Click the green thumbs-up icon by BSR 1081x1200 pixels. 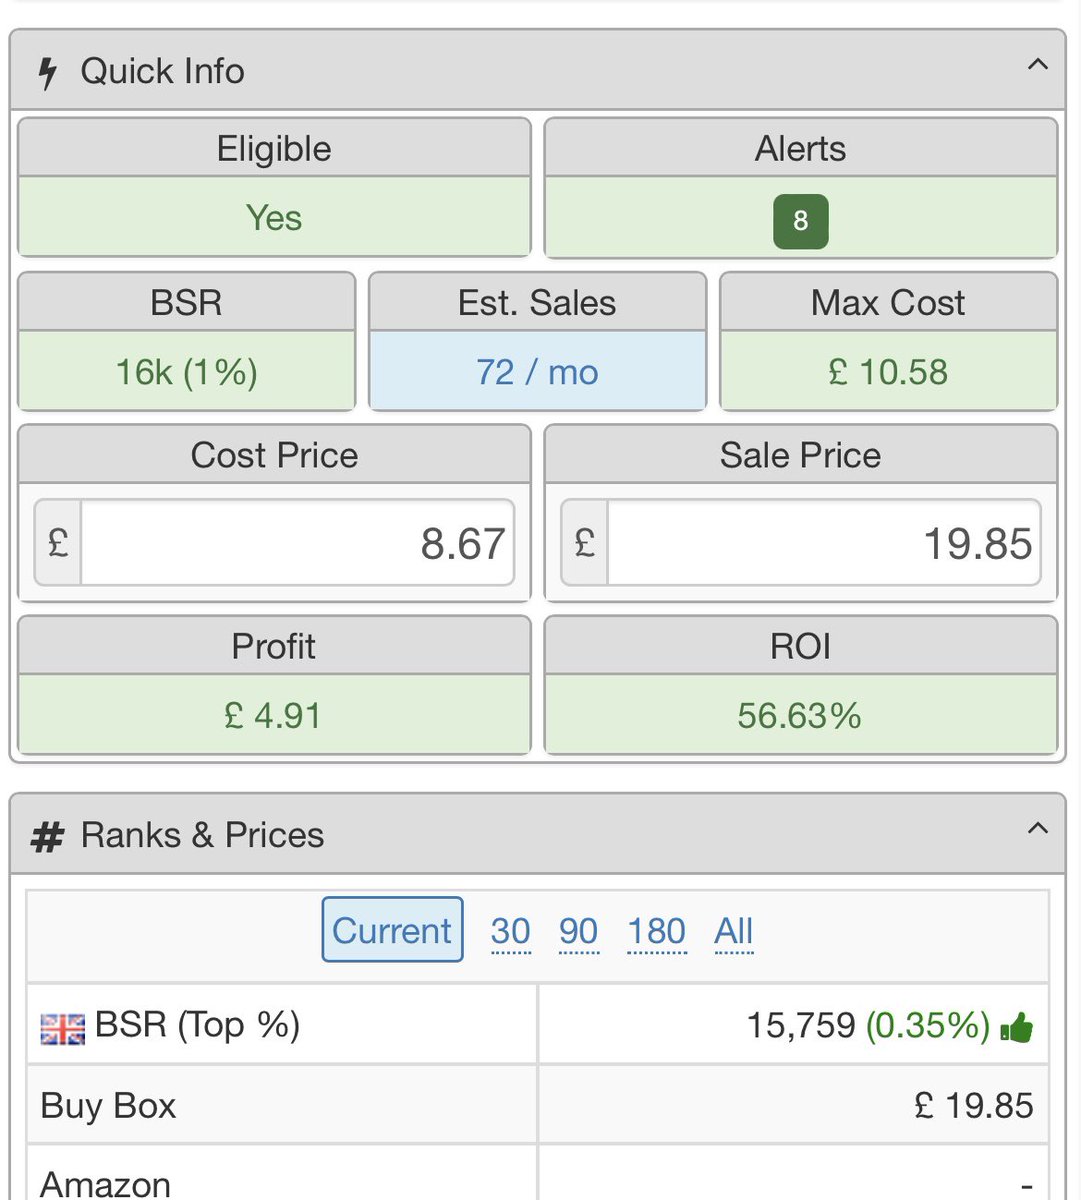click(x=1016, y=1027)
